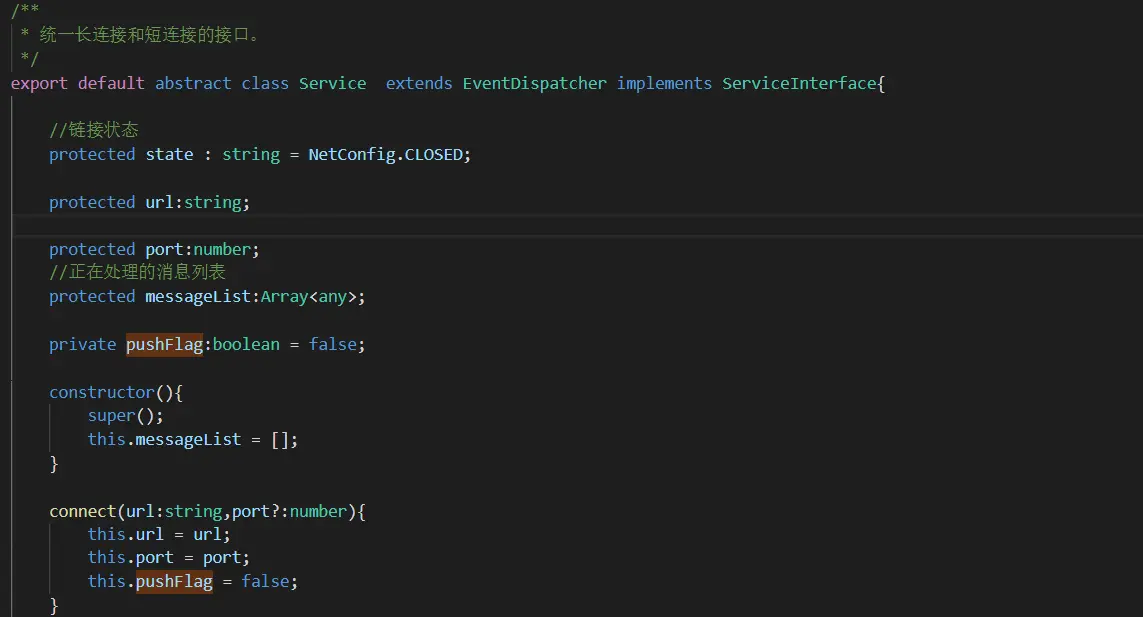The height and width of the screenshot is (617, 1143).
Task: Click 'messageList' in the protected declaration
Action: pyautogui.click(x=198, y=297)
